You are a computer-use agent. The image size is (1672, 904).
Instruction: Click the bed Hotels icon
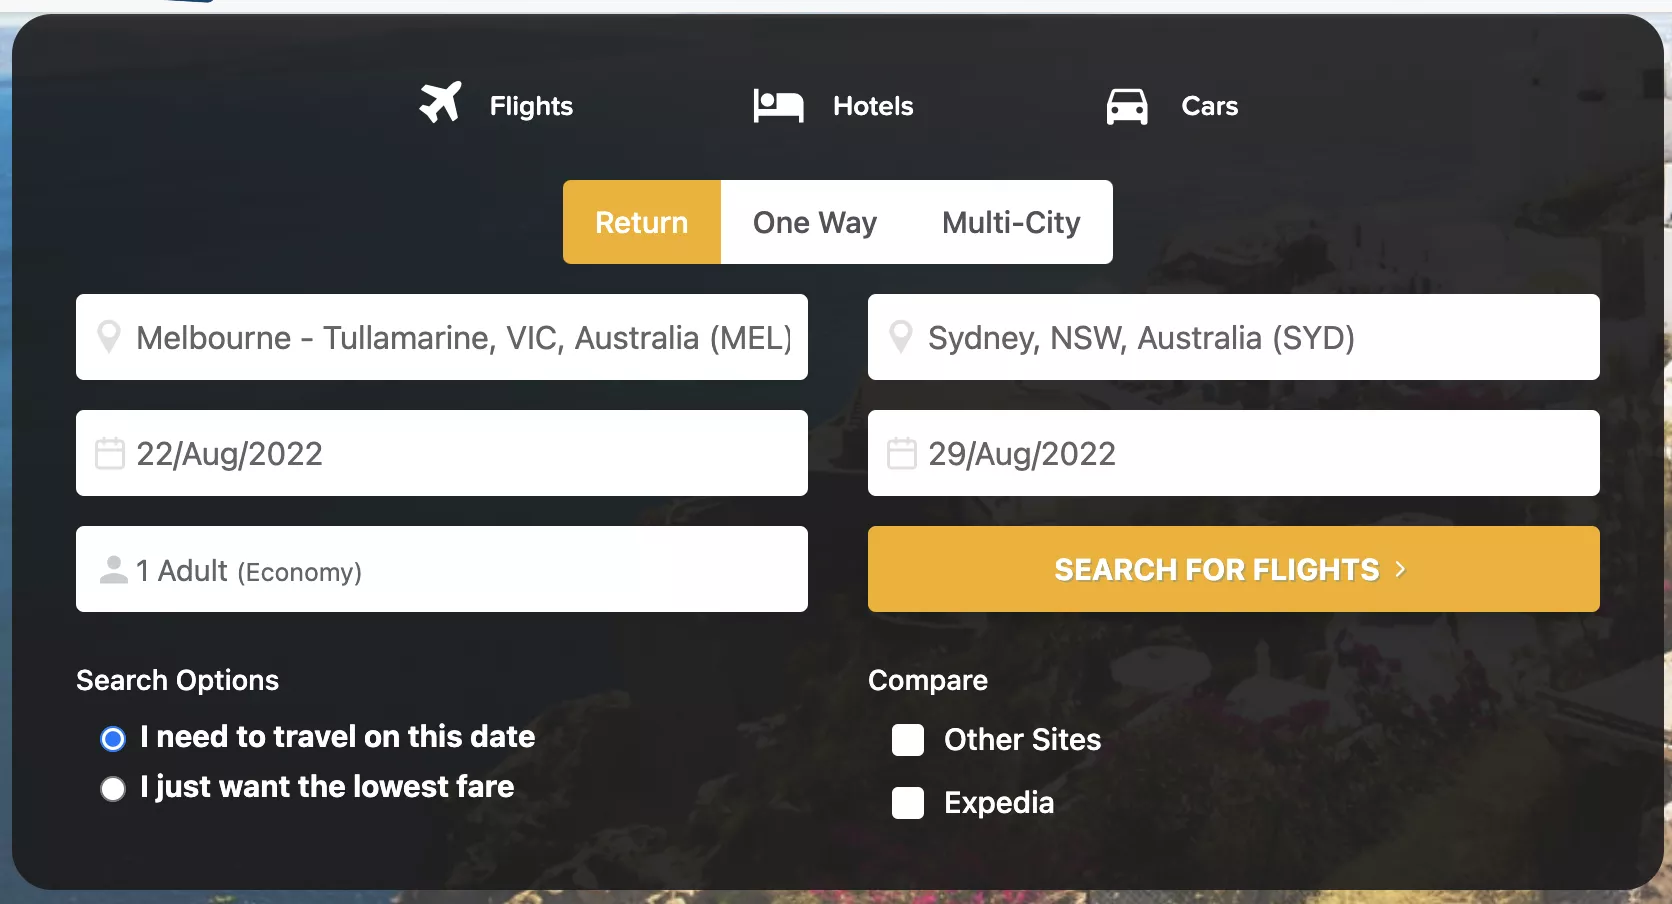(x=778, y=105)
